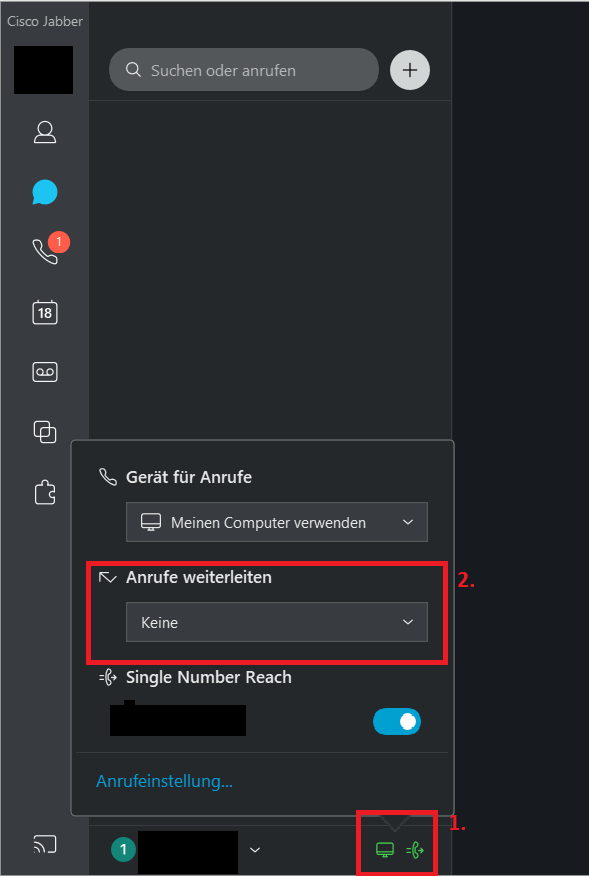Image resolution: width=589 pixels, height=876 pixels.
Task: Open the Contacts view in the sidebar
Action: coord(44,132)
